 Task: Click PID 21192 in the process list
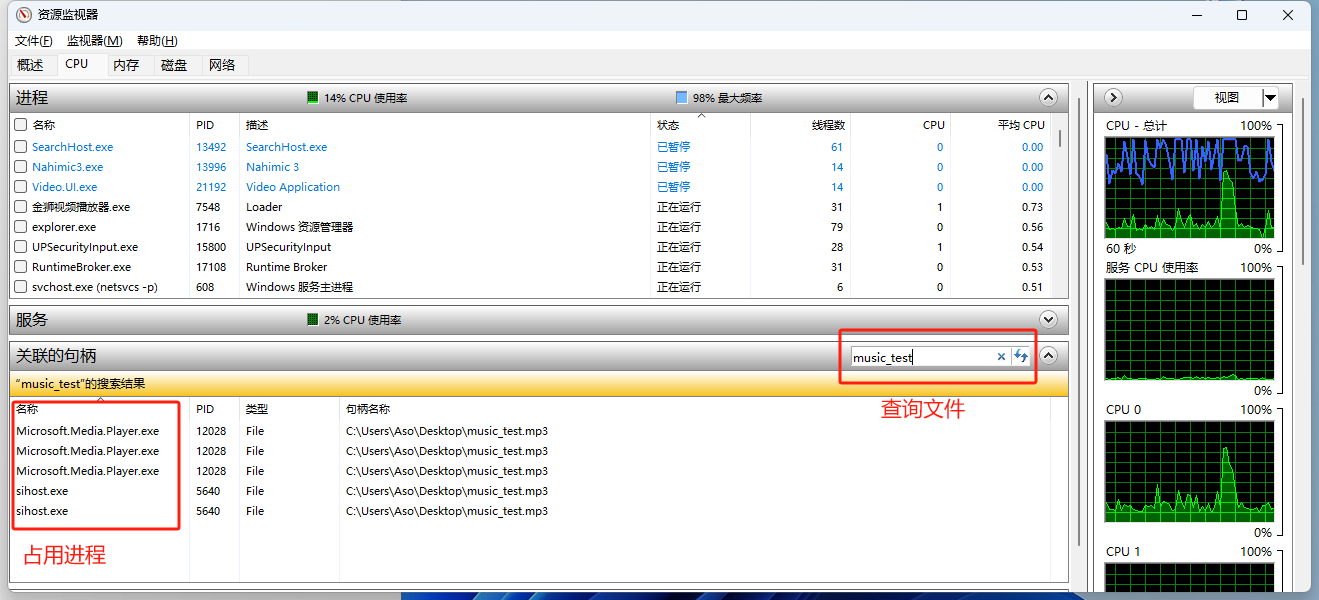211,187
